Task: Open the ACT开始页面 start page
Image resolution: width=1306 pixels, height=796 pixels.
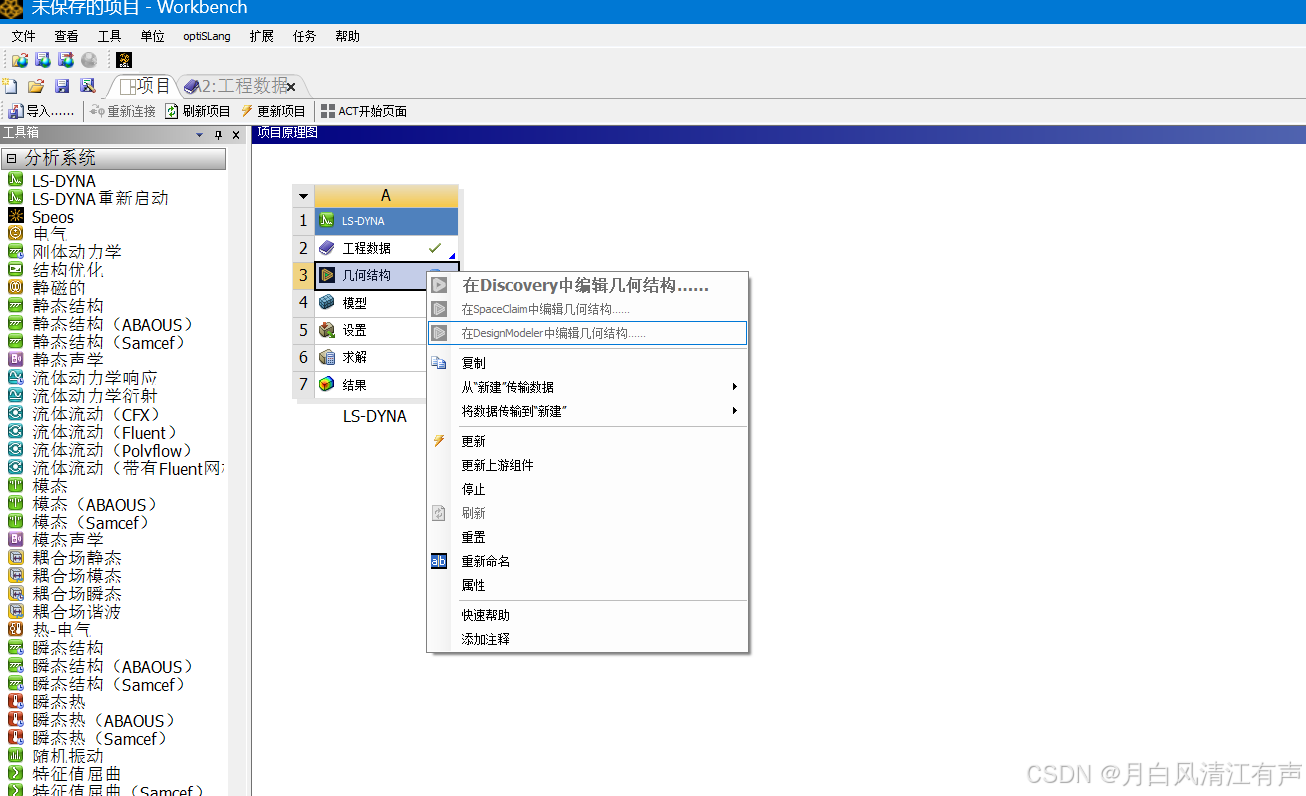Action: (364, 111)
